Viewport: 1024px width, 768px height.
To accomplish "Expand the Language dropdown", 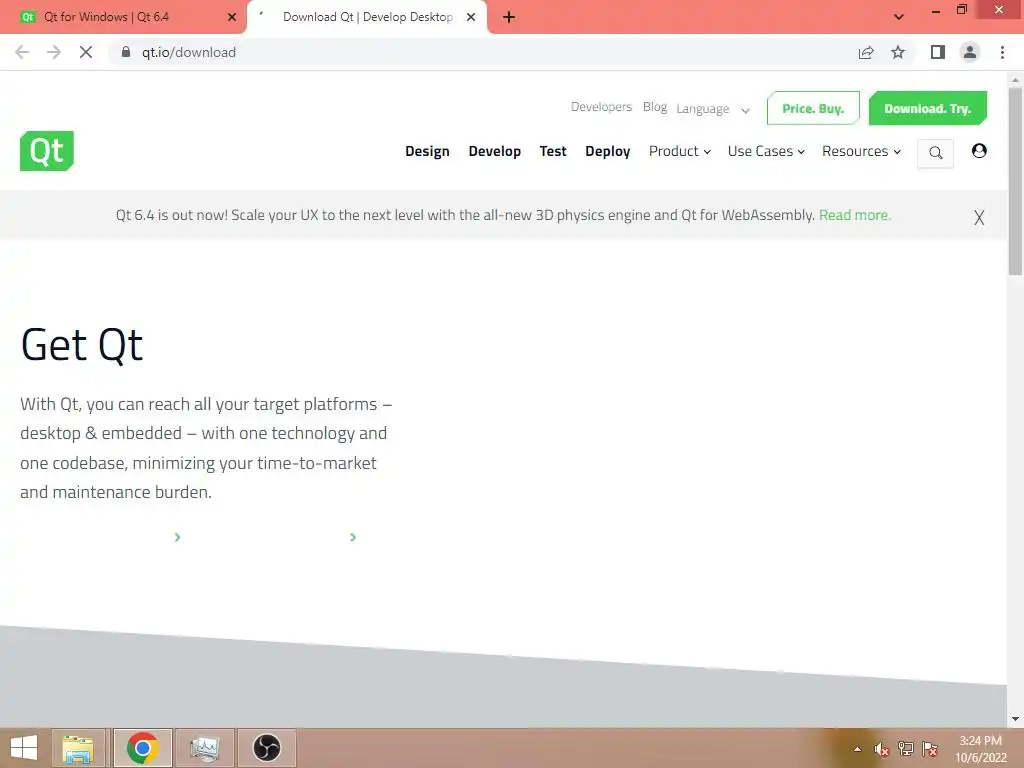I will [x=712, y=109].
